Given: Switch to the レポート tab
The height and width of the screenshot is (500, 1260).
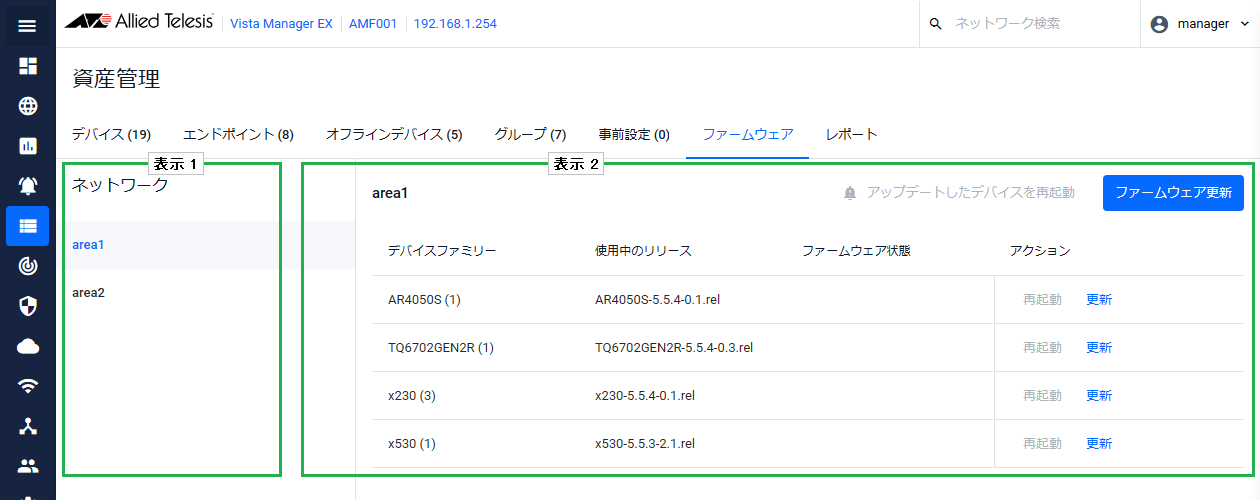Looking at the screenshot, I should click(852, 134).
